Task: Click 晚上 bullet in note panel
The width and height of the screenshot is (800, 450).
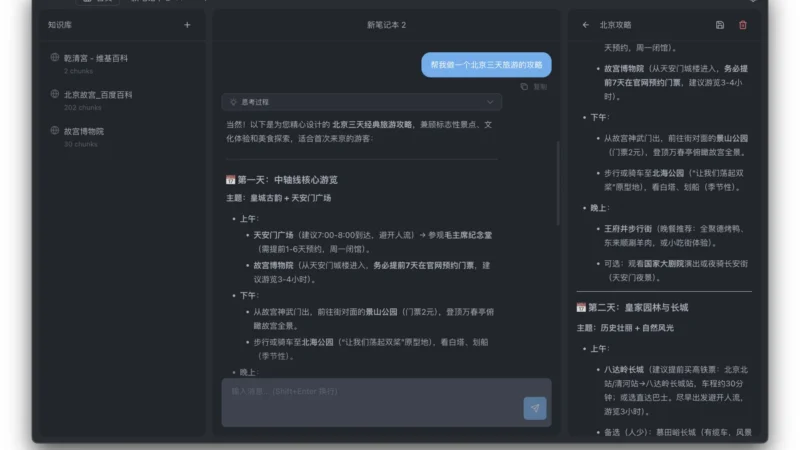Action: (x=599, y=208)
